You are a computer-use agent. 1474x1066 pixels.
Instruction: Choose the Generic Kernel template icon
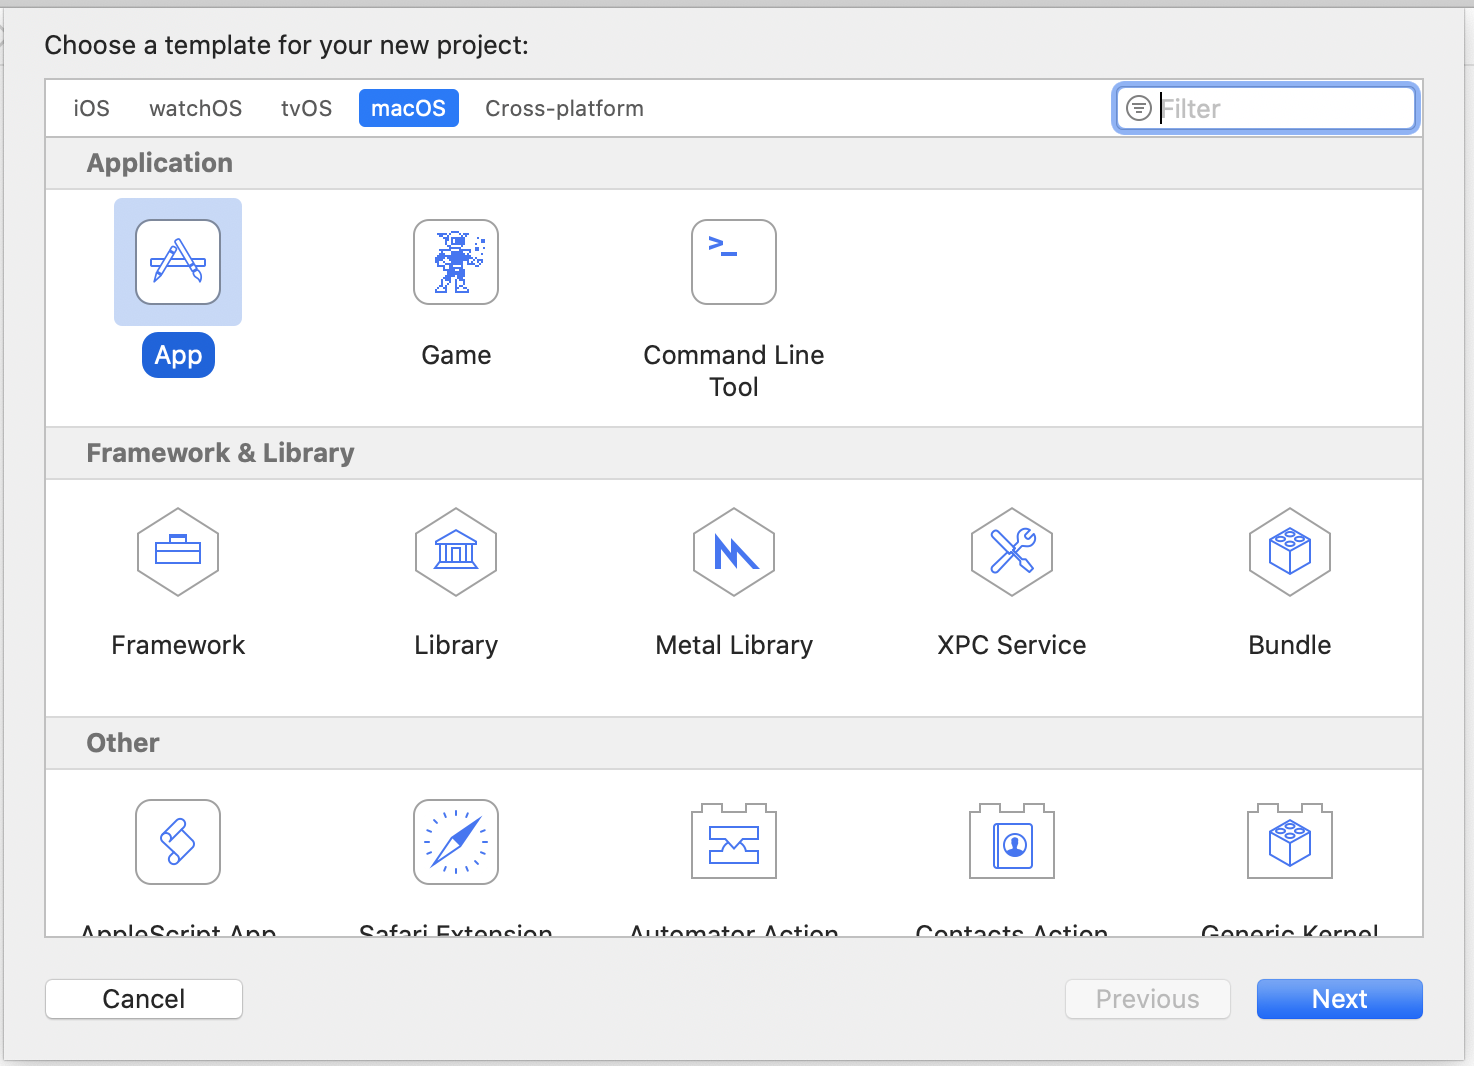click(1290, 842)
